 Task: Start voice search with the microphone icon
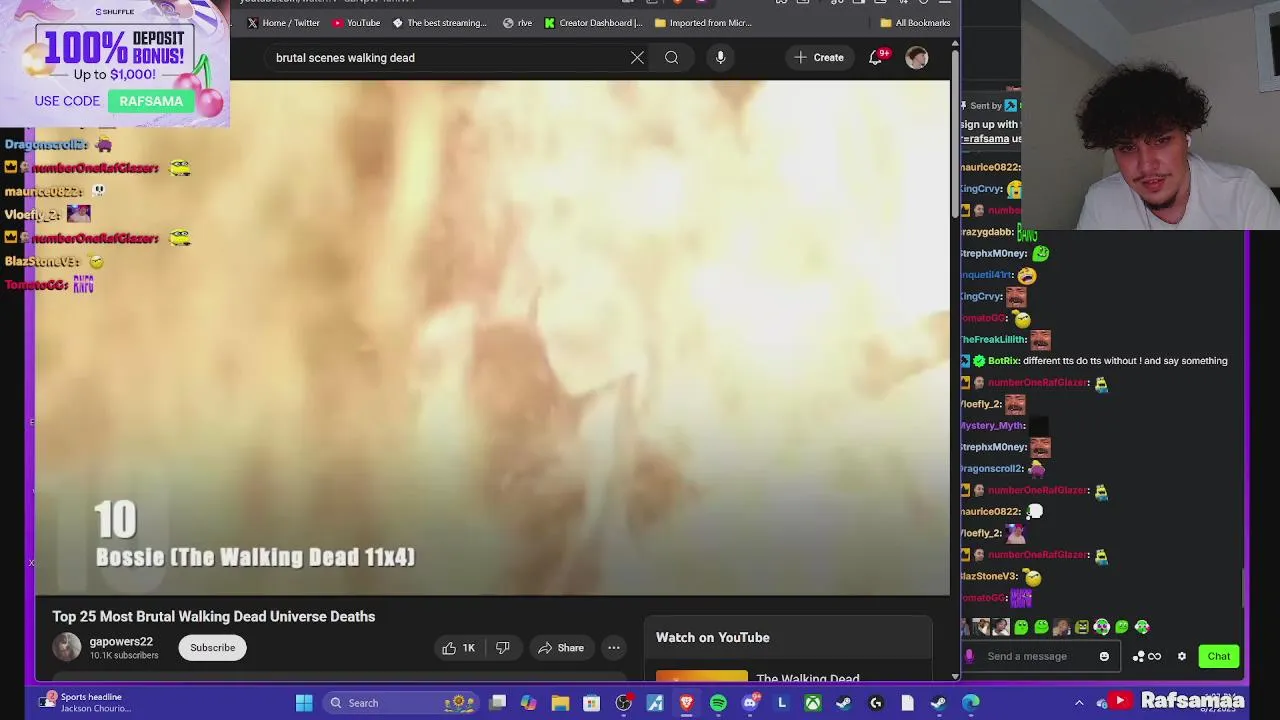[x=720, y=58]
